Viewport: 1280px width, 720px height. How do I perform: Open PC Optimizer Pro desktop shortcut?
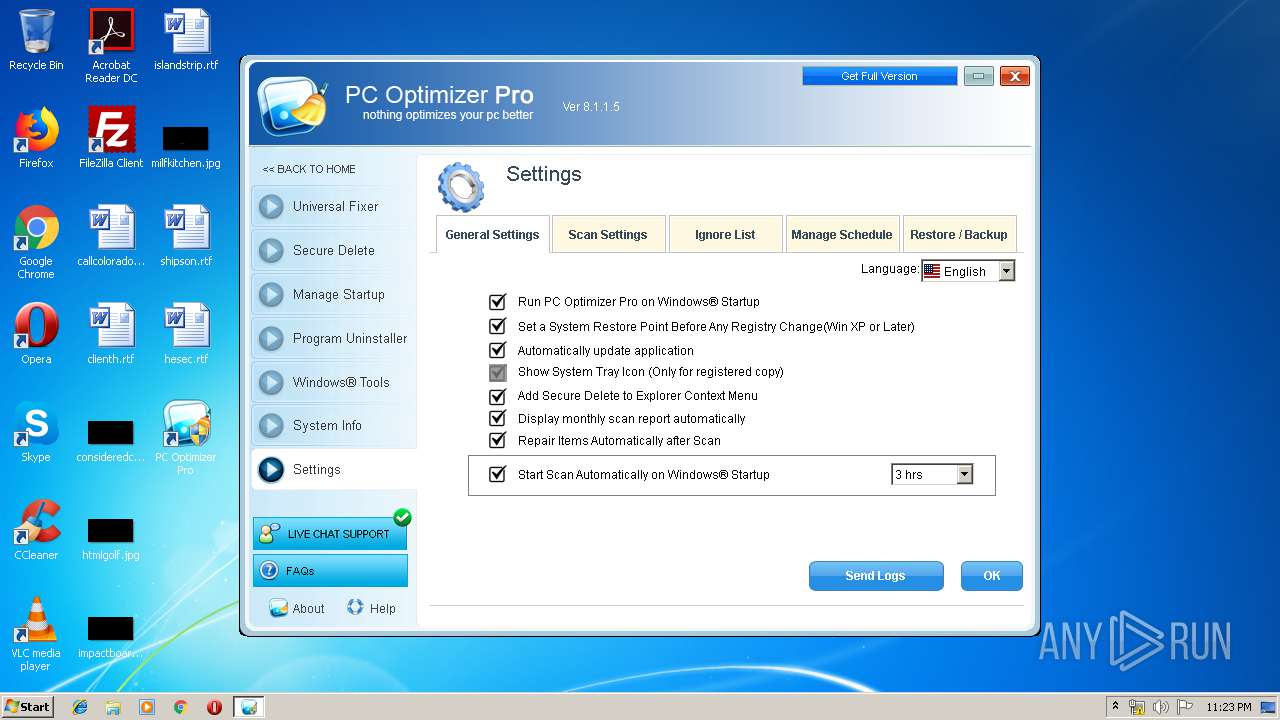(x=186, y=438)
